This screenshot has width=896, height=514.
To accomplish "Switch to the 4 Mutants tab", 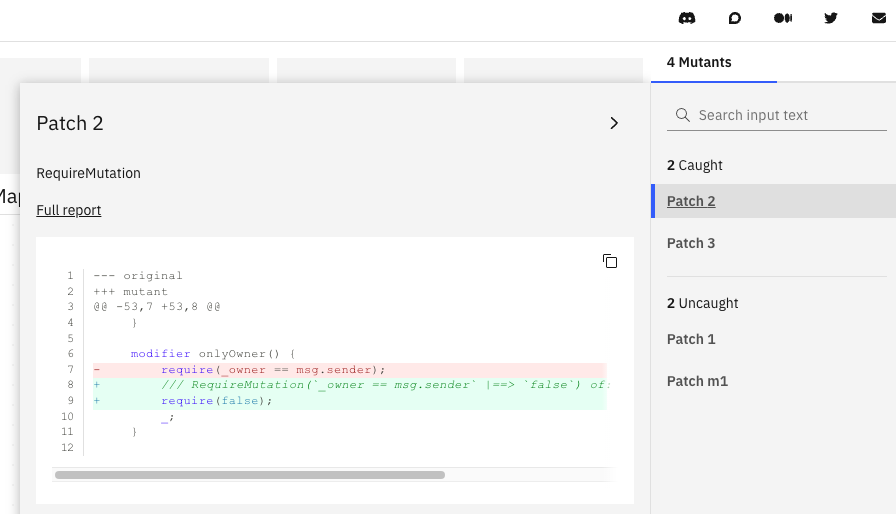I will pyautogui.click(x=699, y=62).
